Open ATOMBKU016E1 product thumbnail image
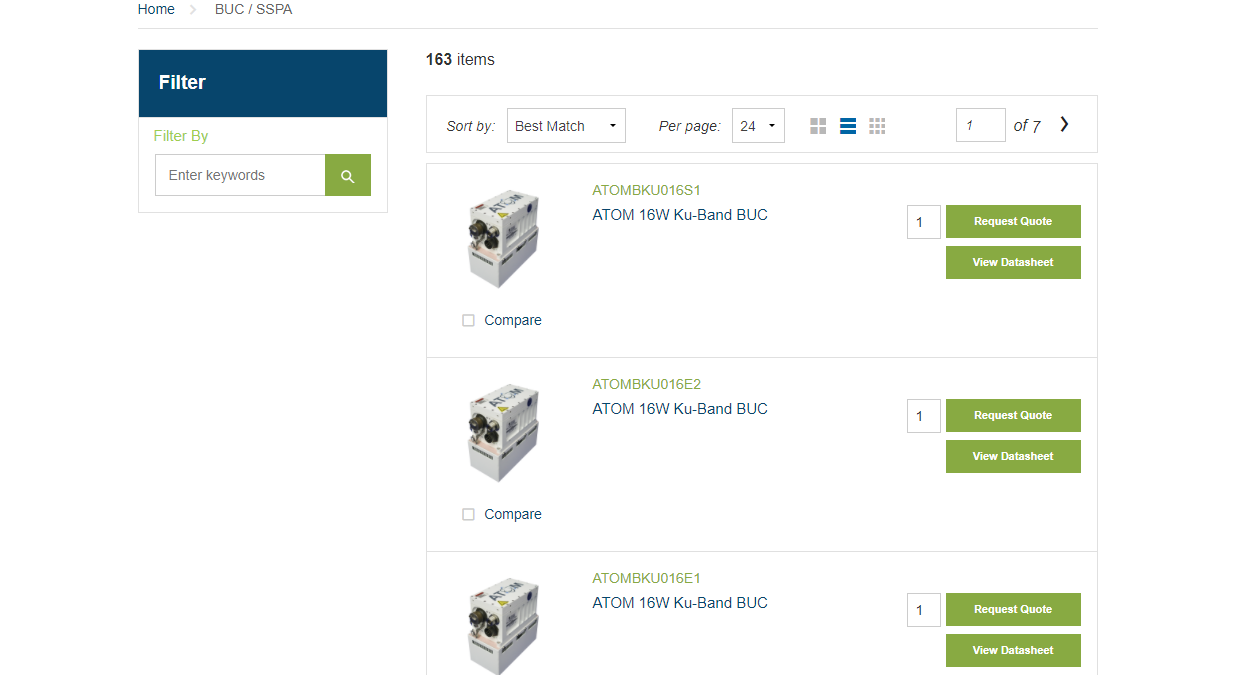Viewport: 1243px width, 675px height. click(x=504, y=624)
